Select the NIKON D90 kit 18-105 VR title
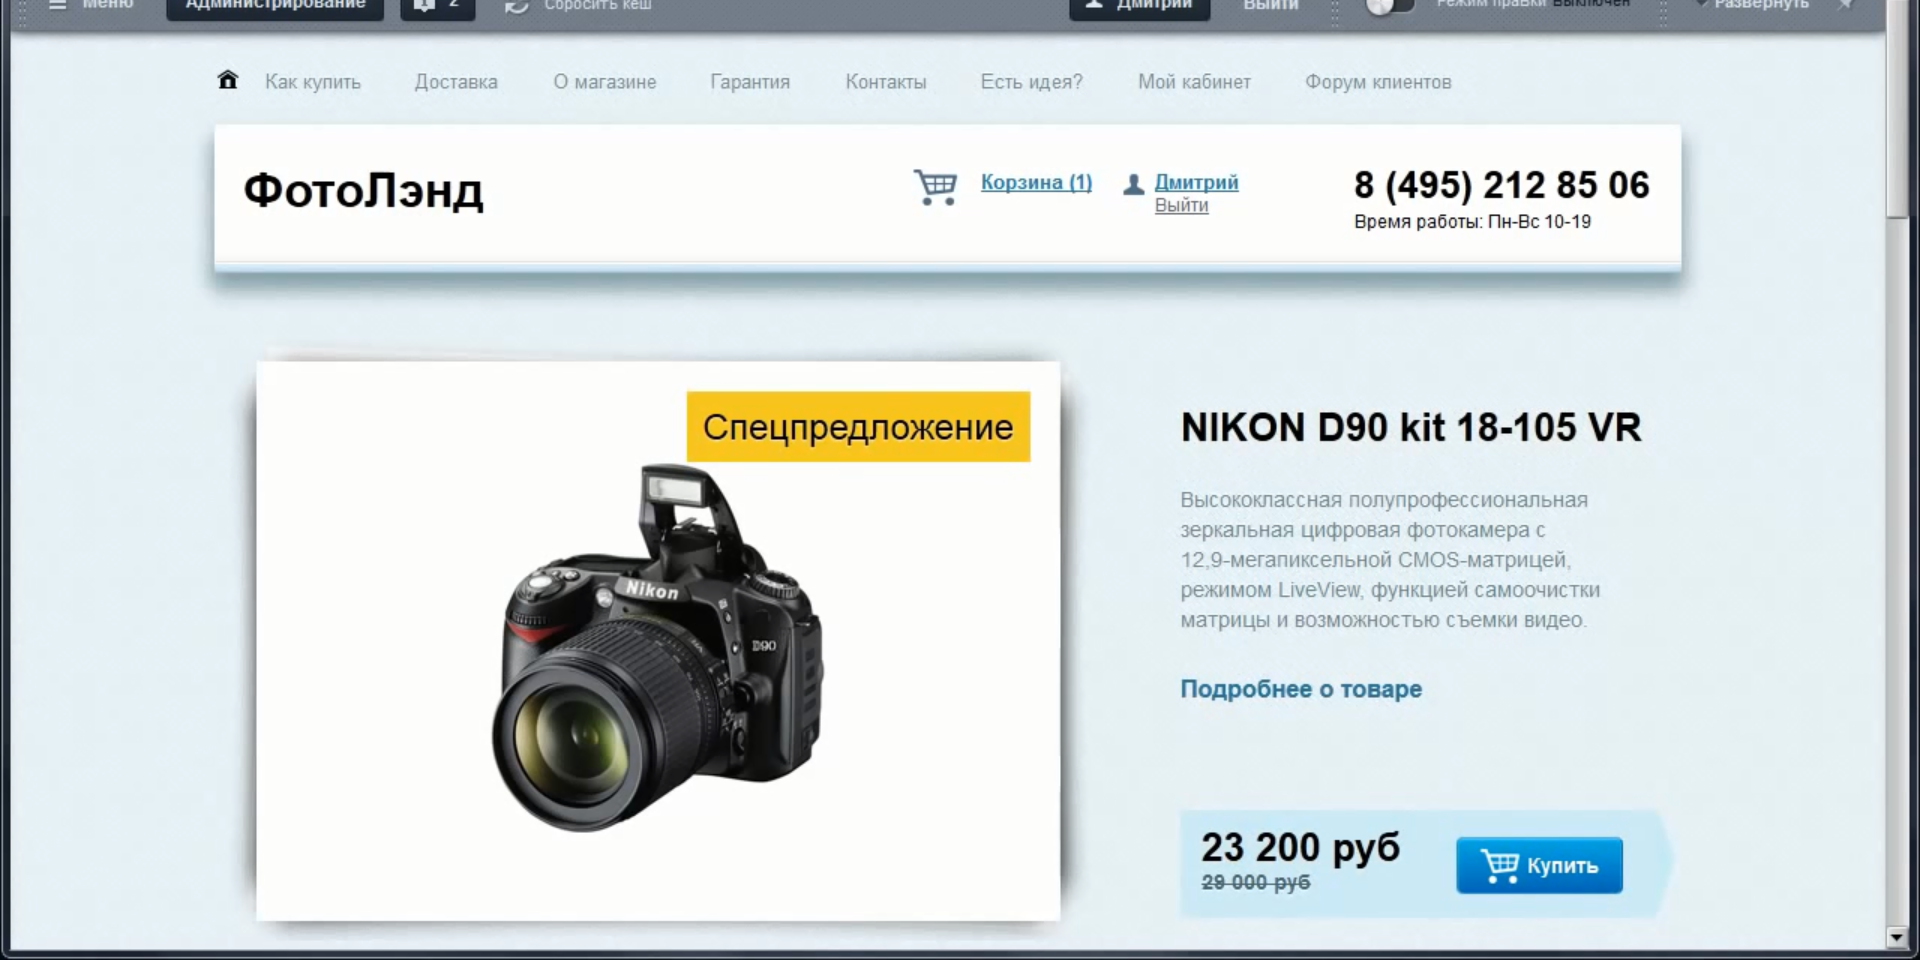 [x=1411, y=428]
